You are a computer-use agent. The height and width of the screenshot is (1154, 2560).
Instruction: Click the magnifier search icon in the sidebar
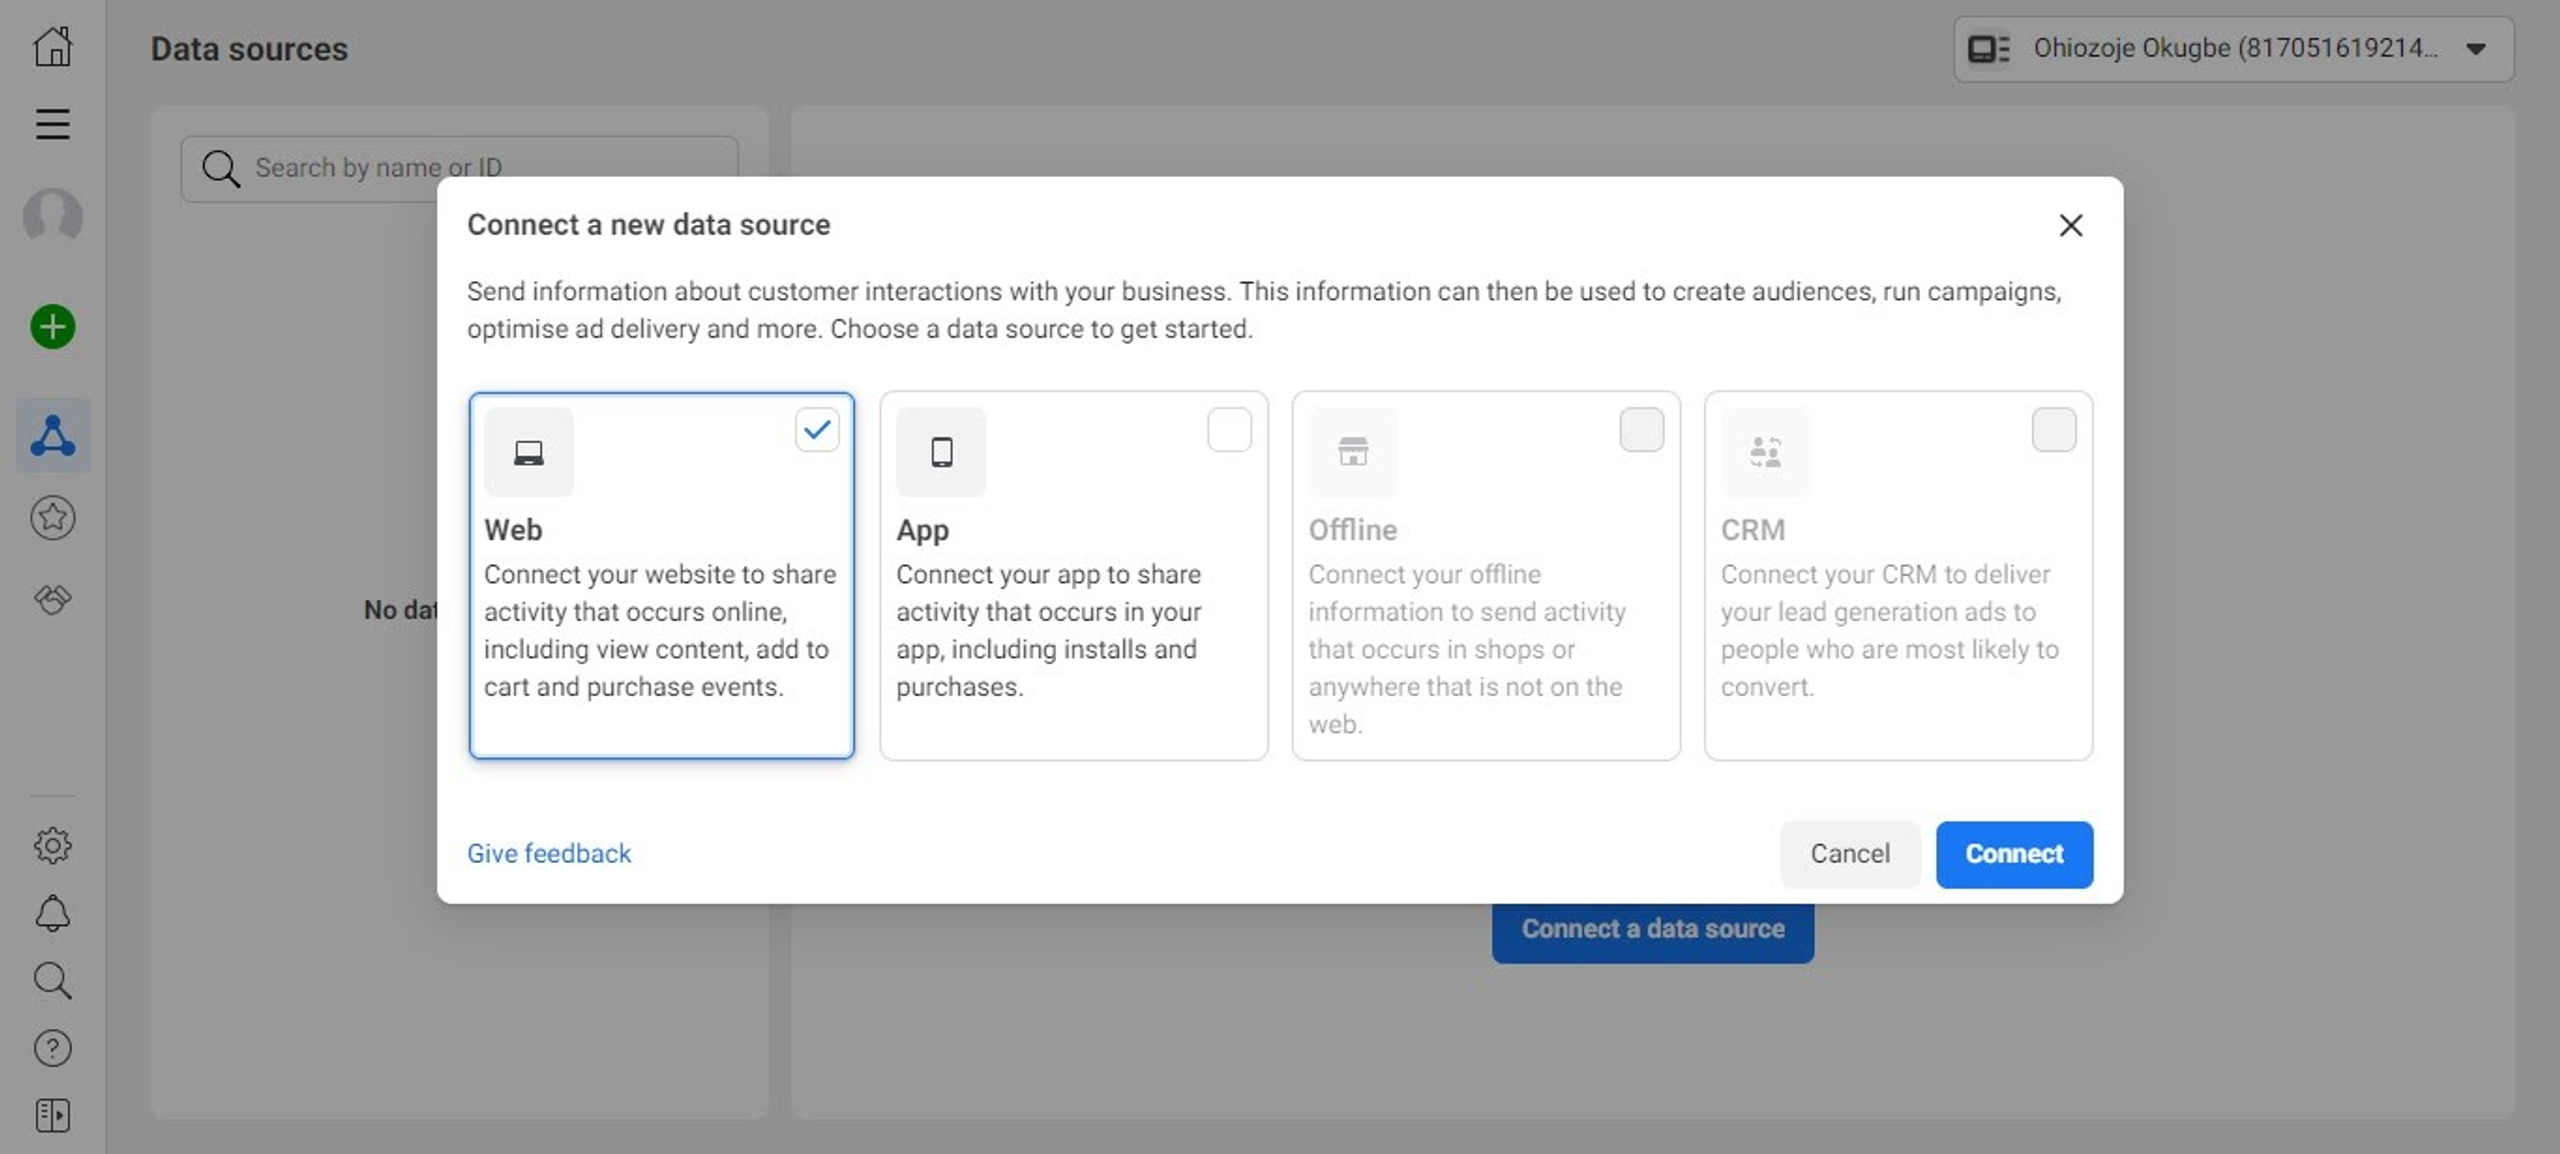[x=52, y=981]
